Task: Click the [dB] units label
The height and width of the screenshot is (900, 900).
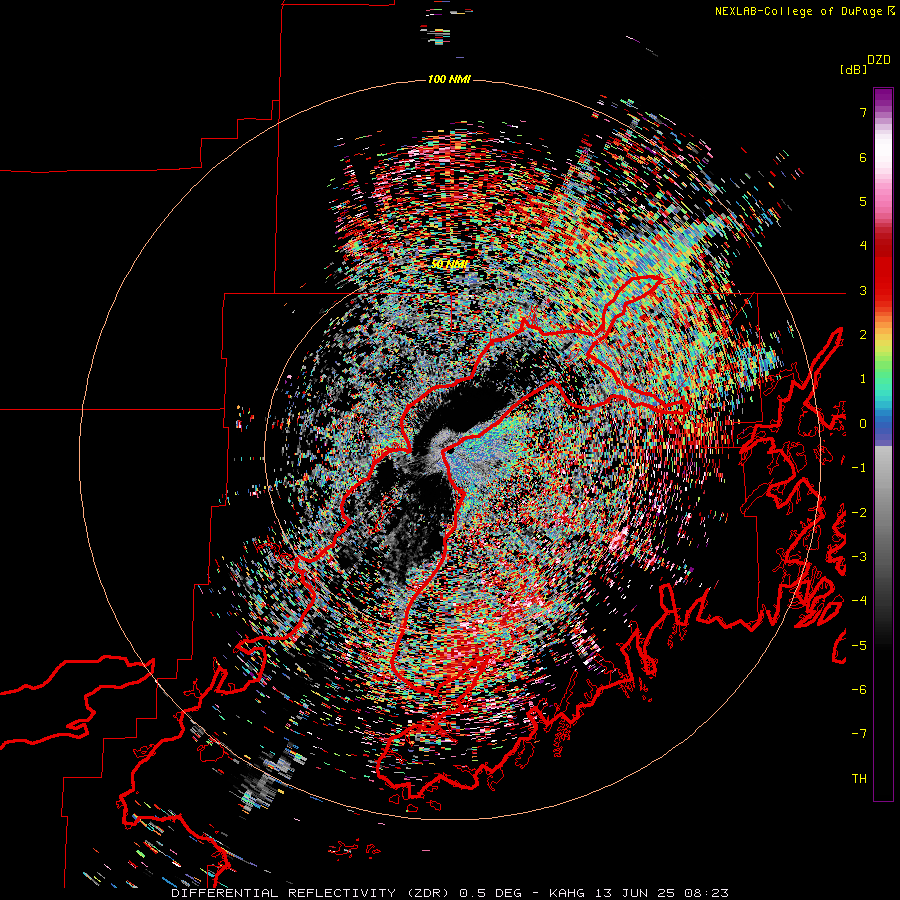Action: pyautogui.click(x=852, y=70)
